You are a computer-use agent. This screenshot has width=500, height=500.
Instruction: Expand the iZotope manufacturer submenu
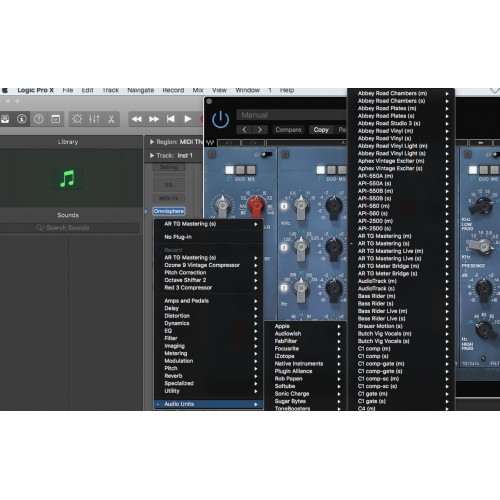[305, 356]
